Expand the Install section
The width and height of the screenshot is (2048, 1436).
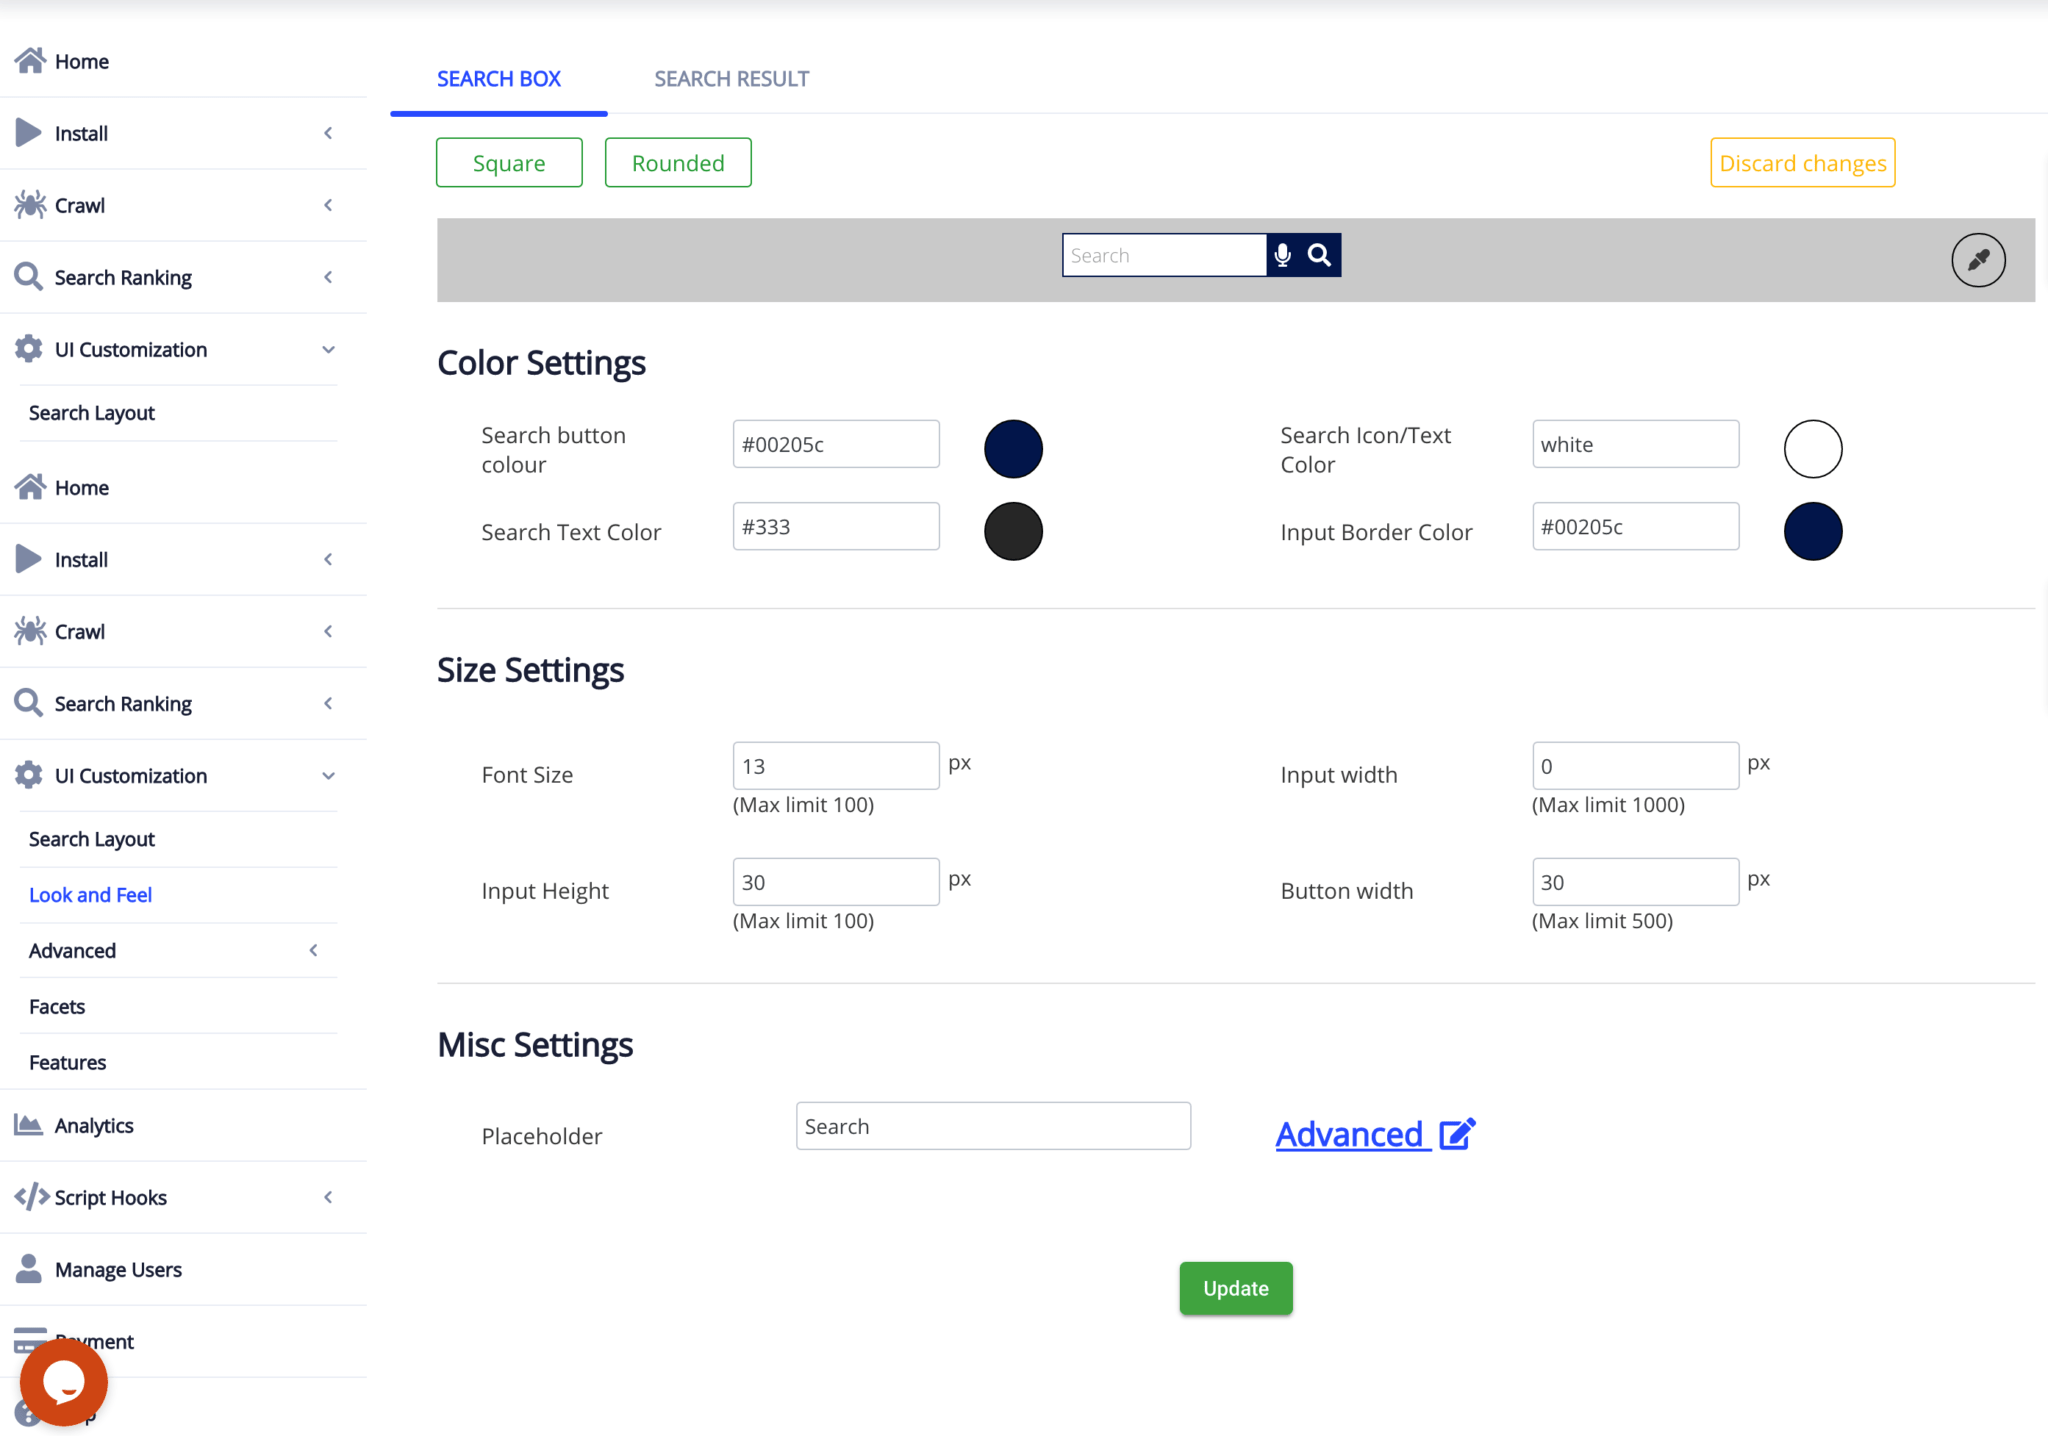point(328,133)
